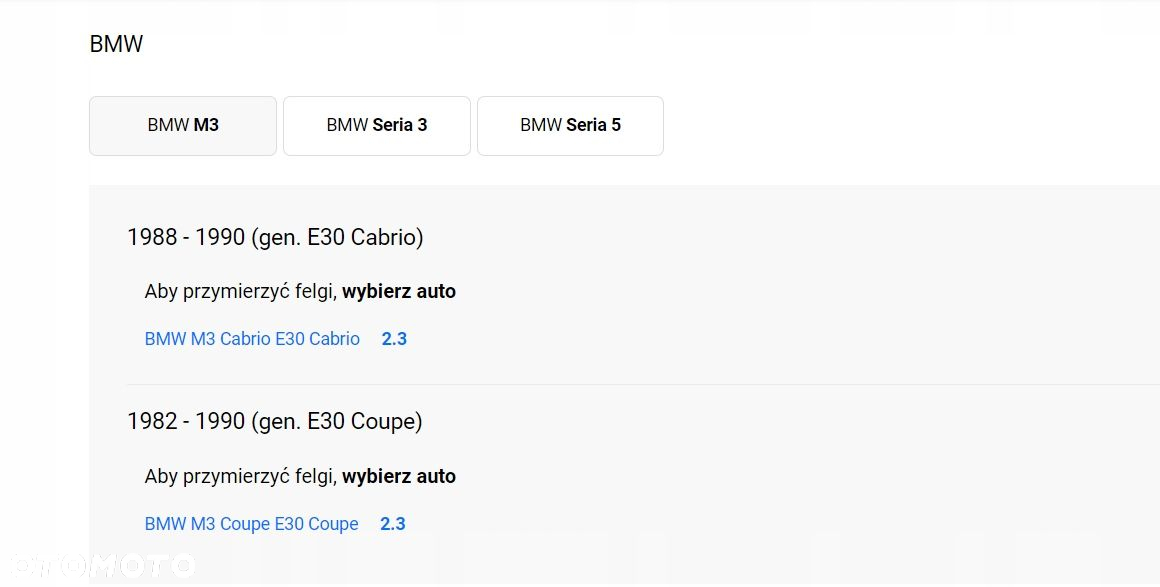Open the BMW M3 Cabrio E30 Cabrio link
The image size is (1160, 587).
point(252,339)
